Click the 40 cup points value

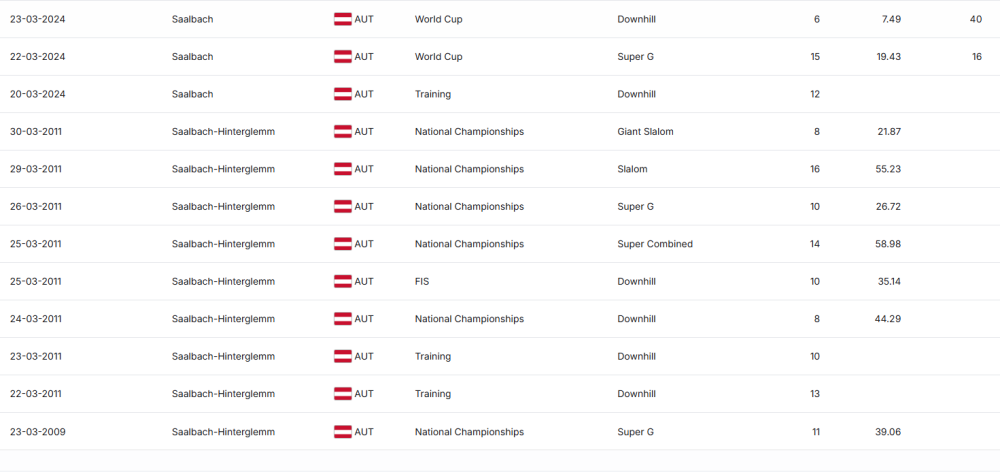976,19
